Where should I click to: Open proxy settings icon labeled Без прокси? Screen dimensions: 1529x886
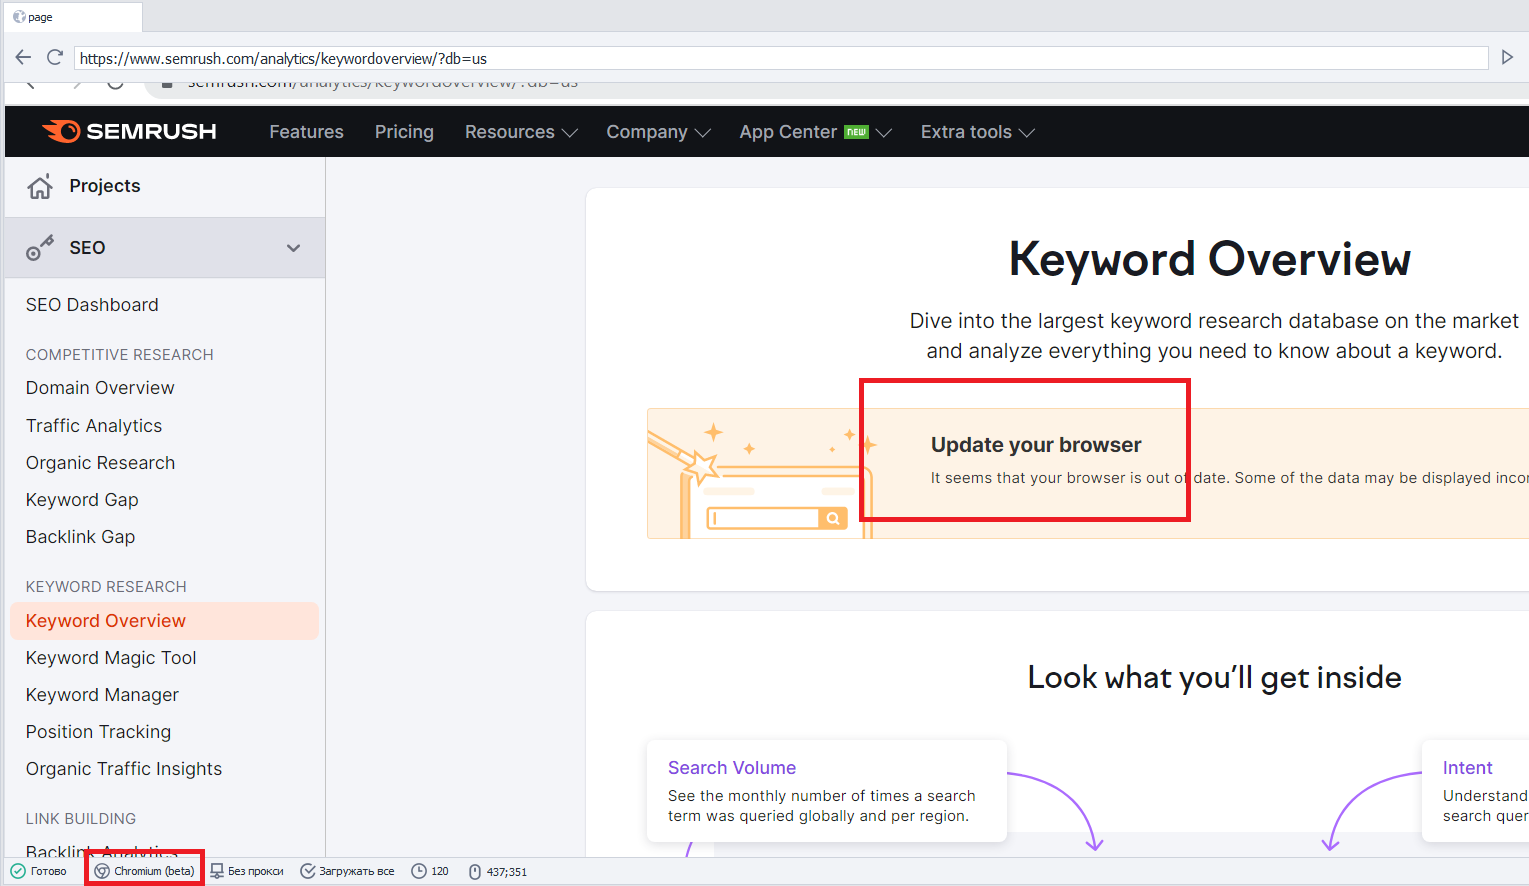(217, 871)
